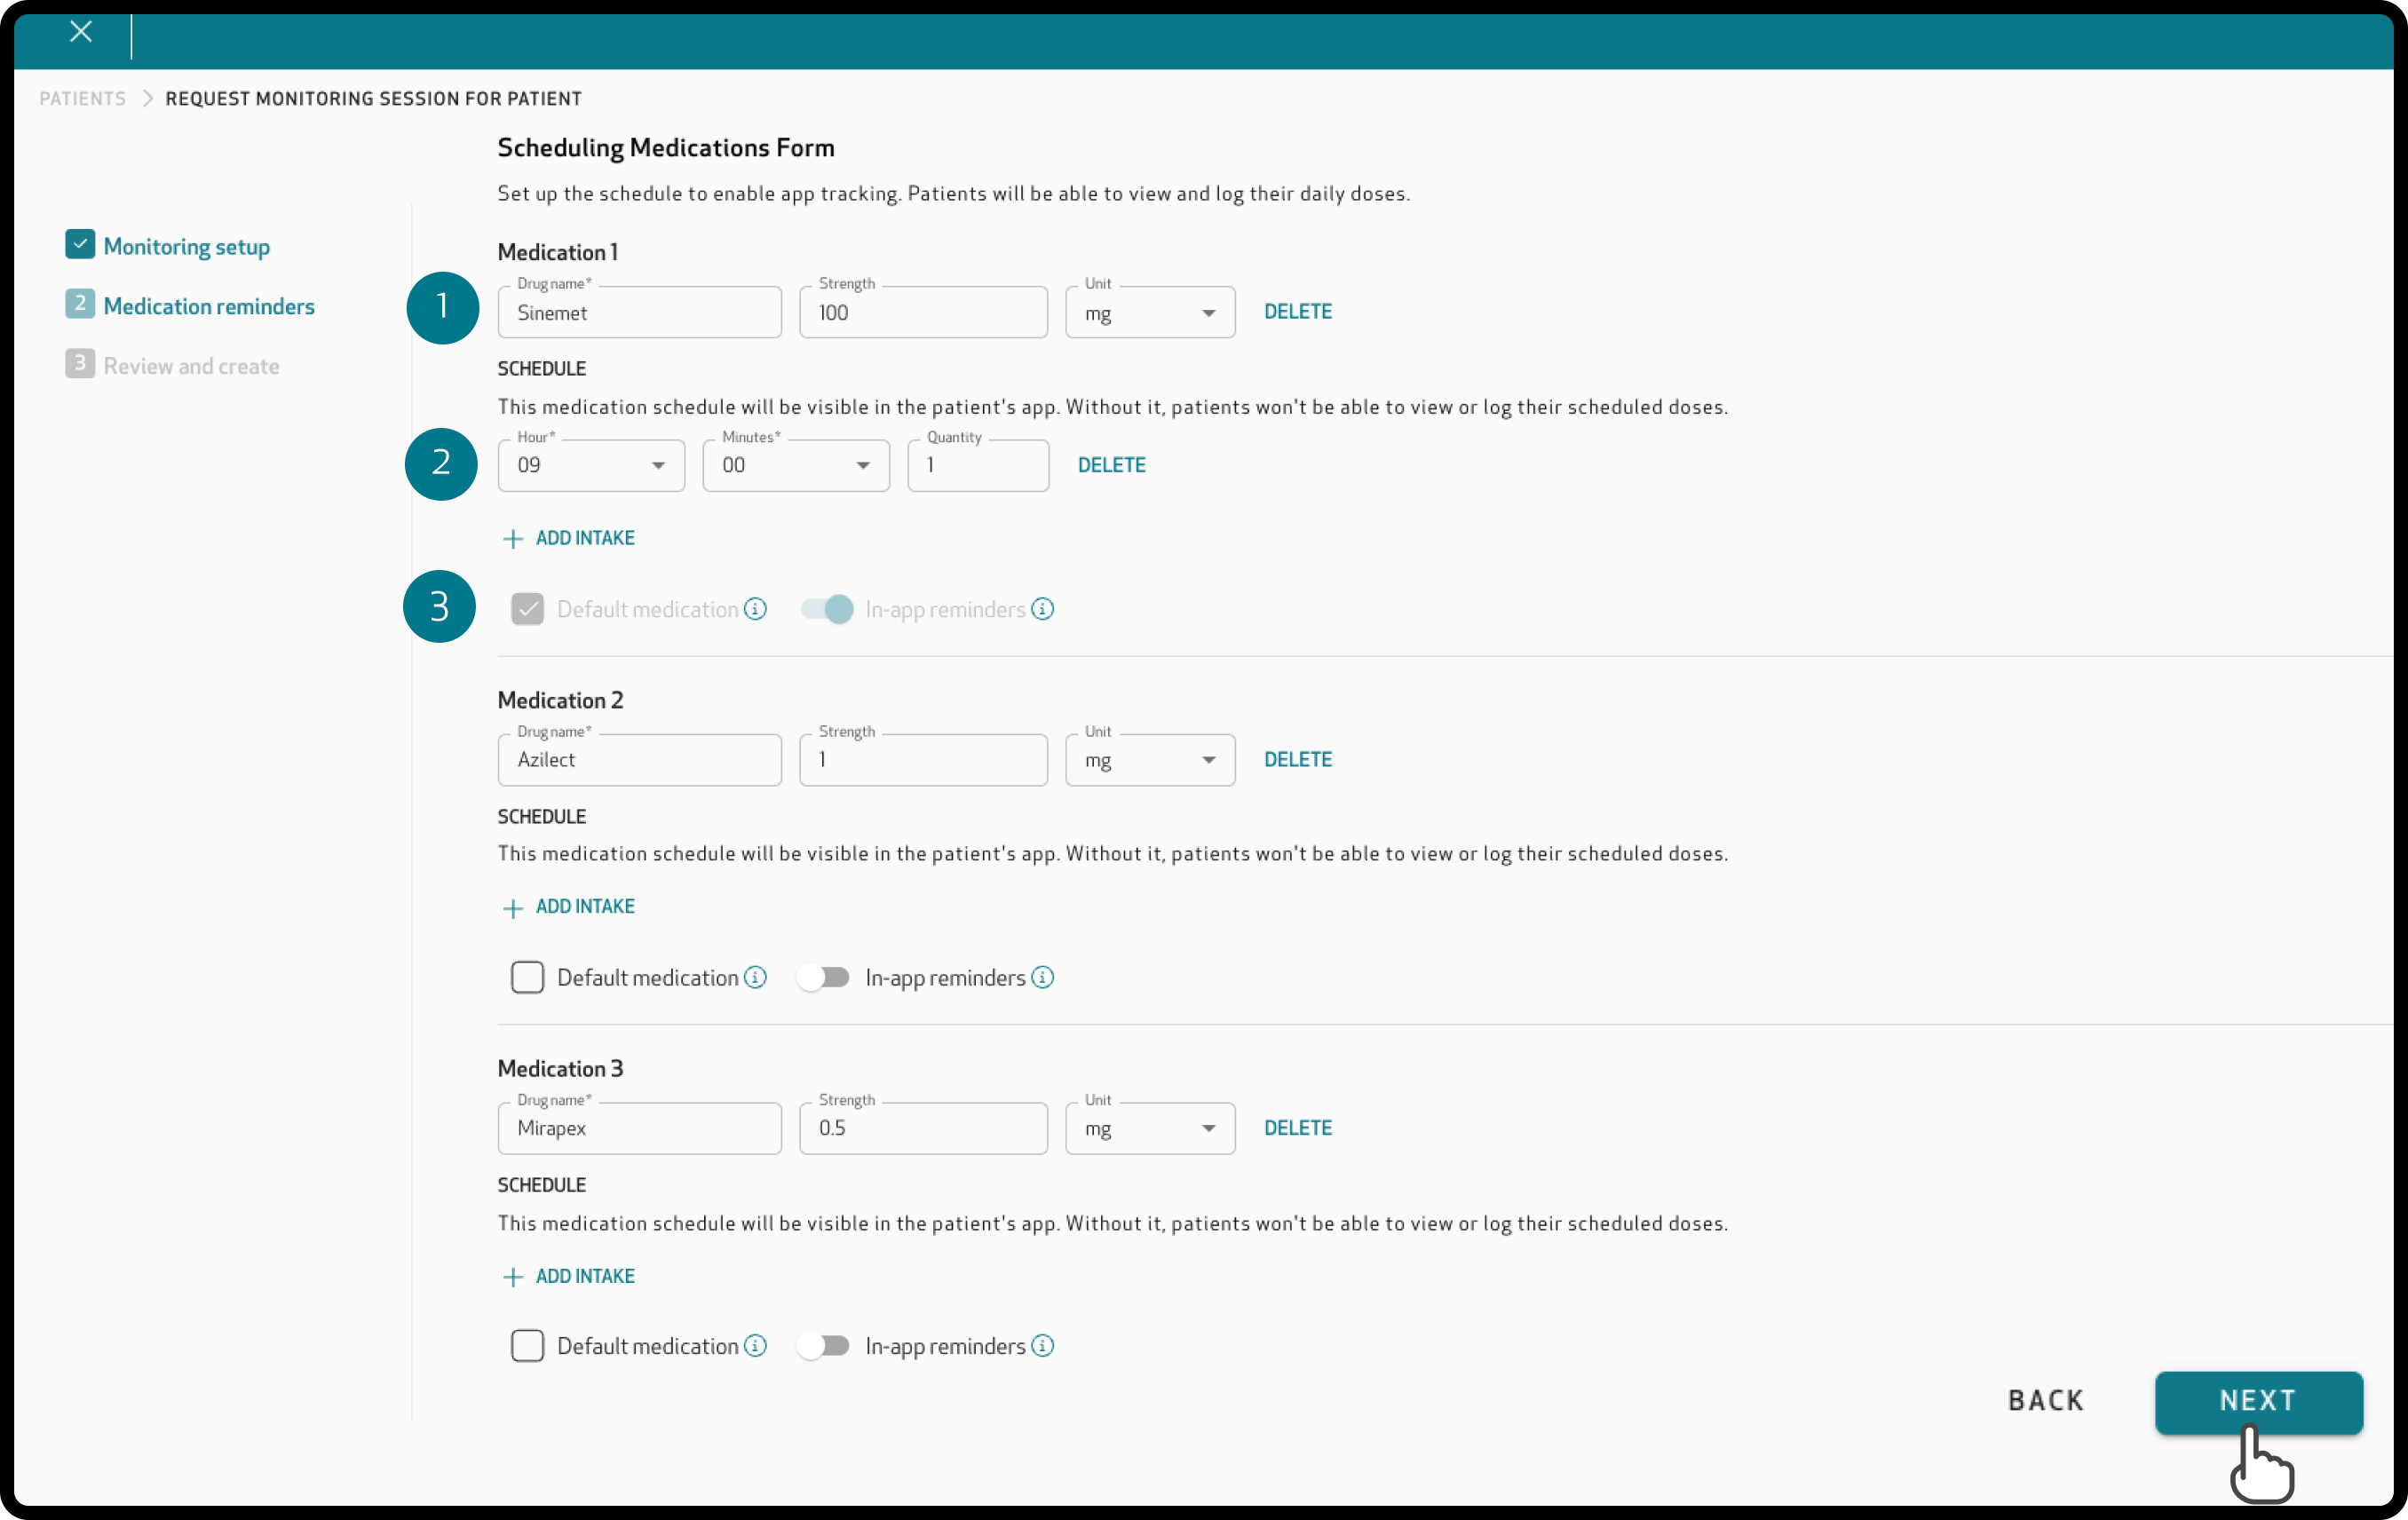Open info icon next to Medication 1 In-app reminders
Viewport: 2408px width, 1520px height.
pyautogui.click(x=1043, y=609)
